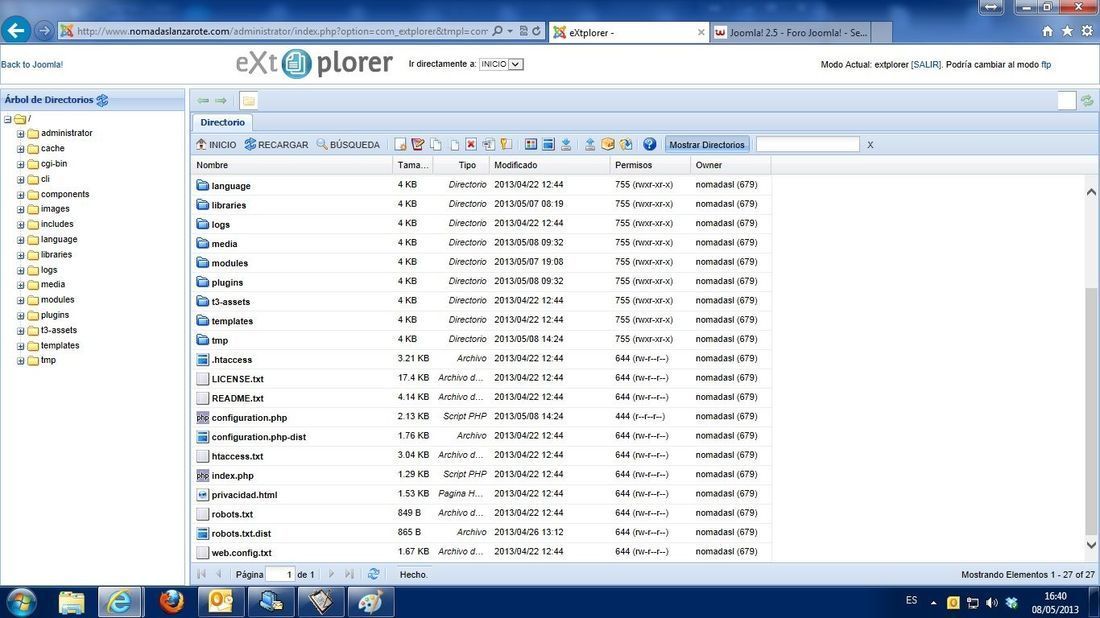
Task: Click the rename toolbar icon
Action: [x=488, y=145]
